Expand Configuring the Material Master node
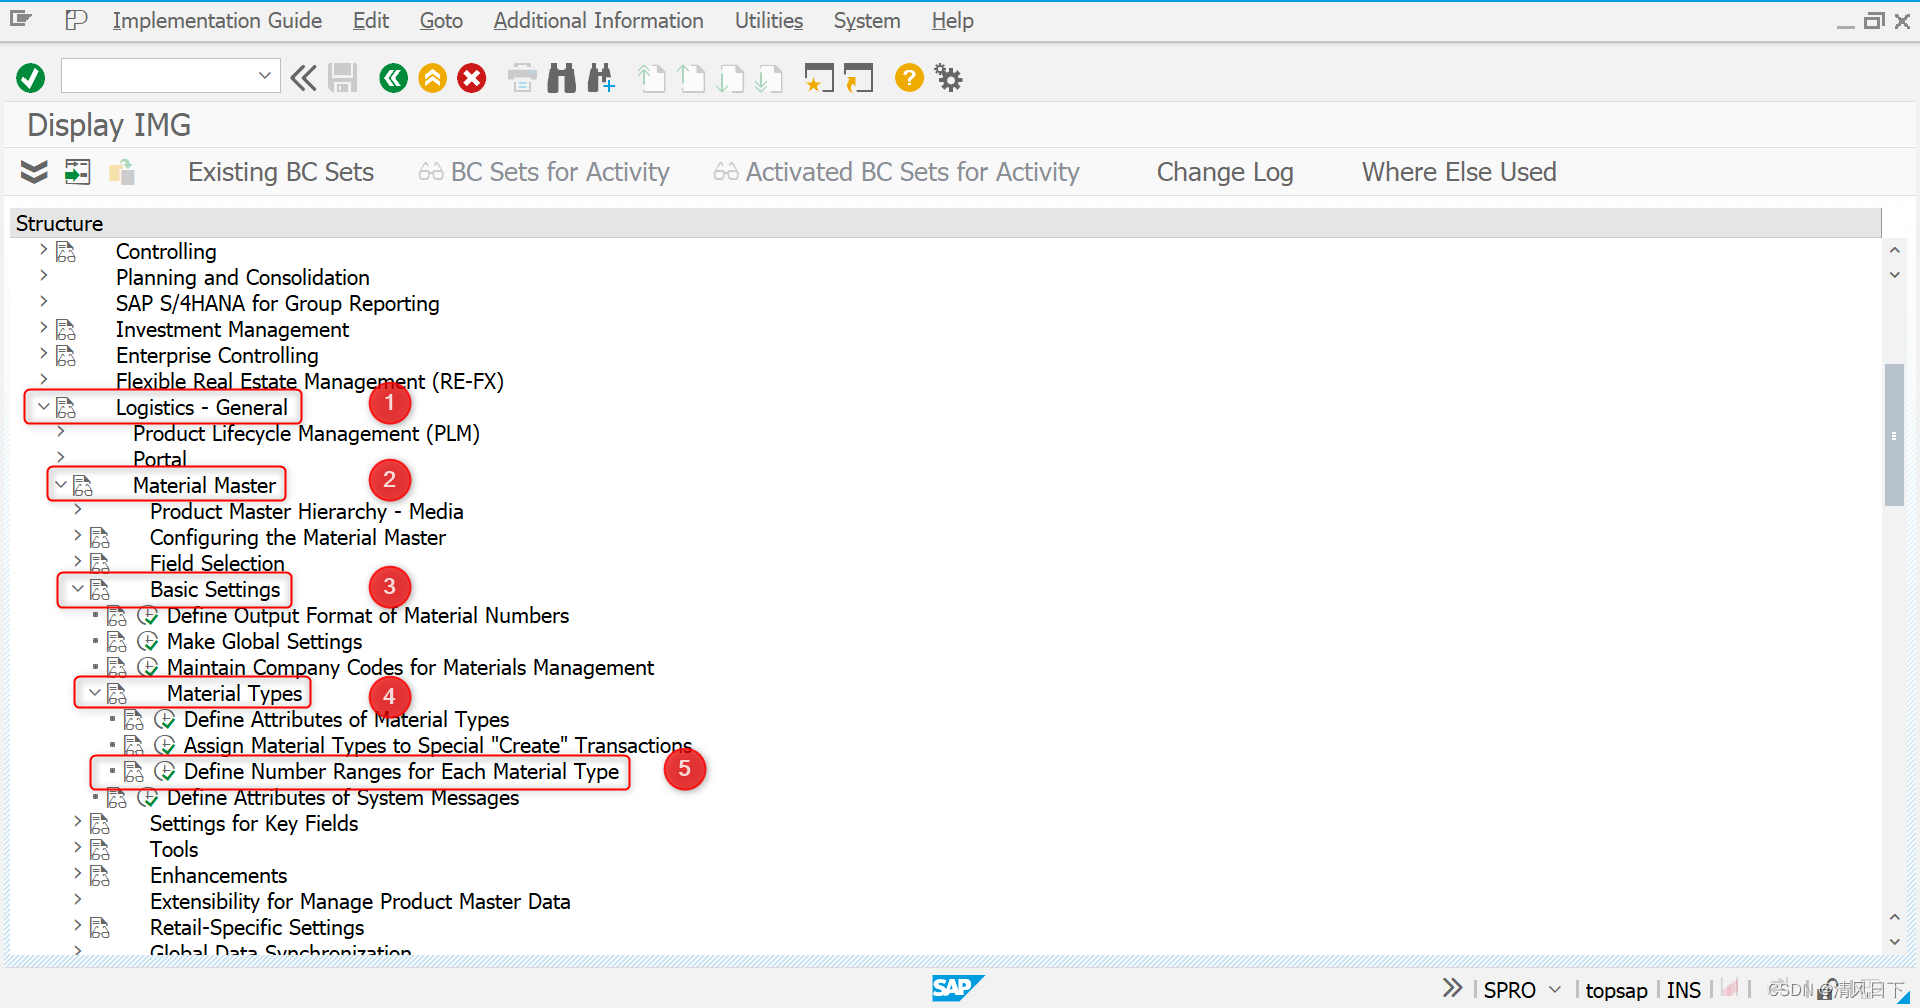Image resolution: width=1920 pixels, height=1008 pixels. 78,535
